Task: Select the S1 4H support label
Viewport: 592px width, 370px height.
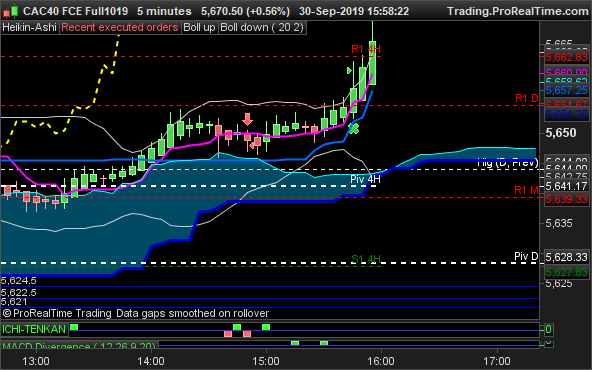Action: pyautogui.click(x=365, y=259)
